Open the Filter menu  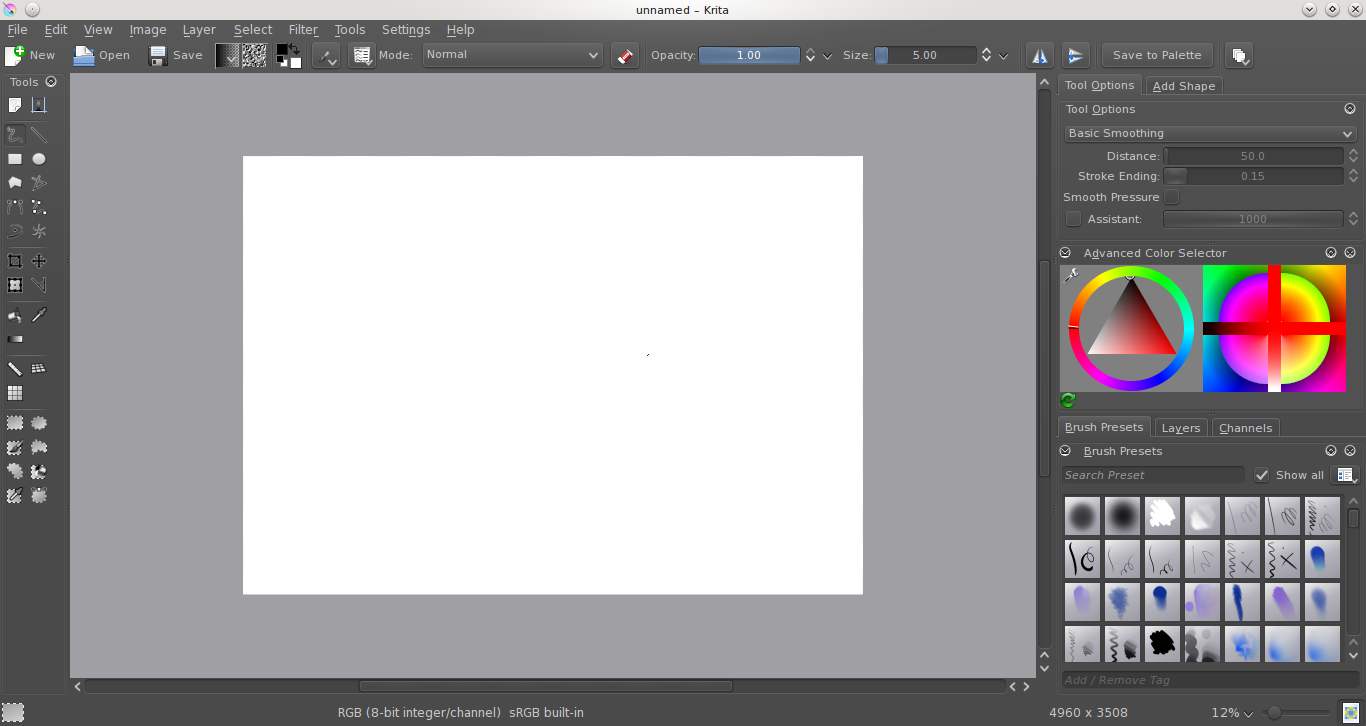(x=303, y=29)
